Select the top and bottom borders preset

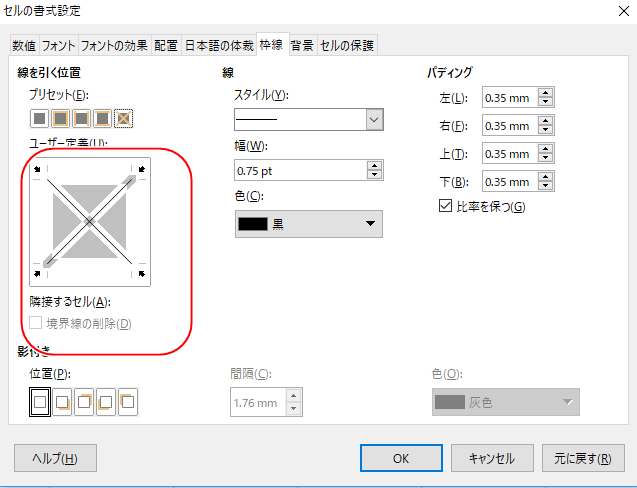[x=102, y=119]
